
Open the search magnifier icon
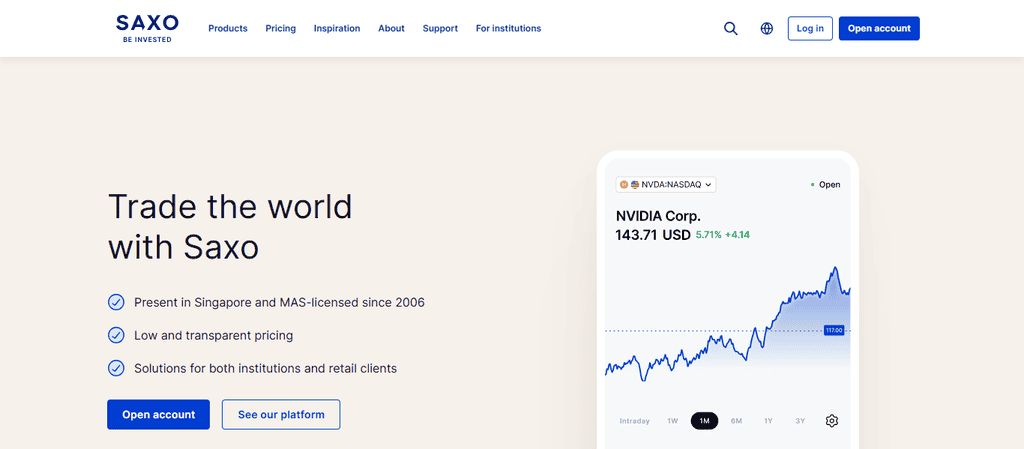pyautogui.click(x=731, y=29)
